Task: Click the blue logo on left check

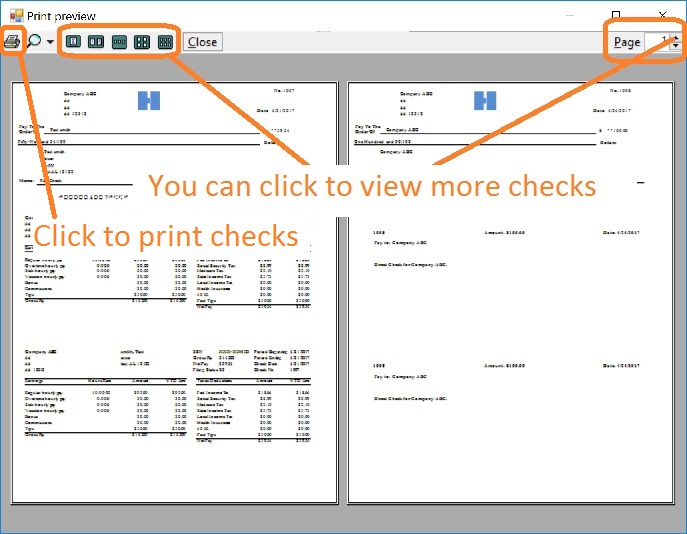Action: (x=148, y=99)
